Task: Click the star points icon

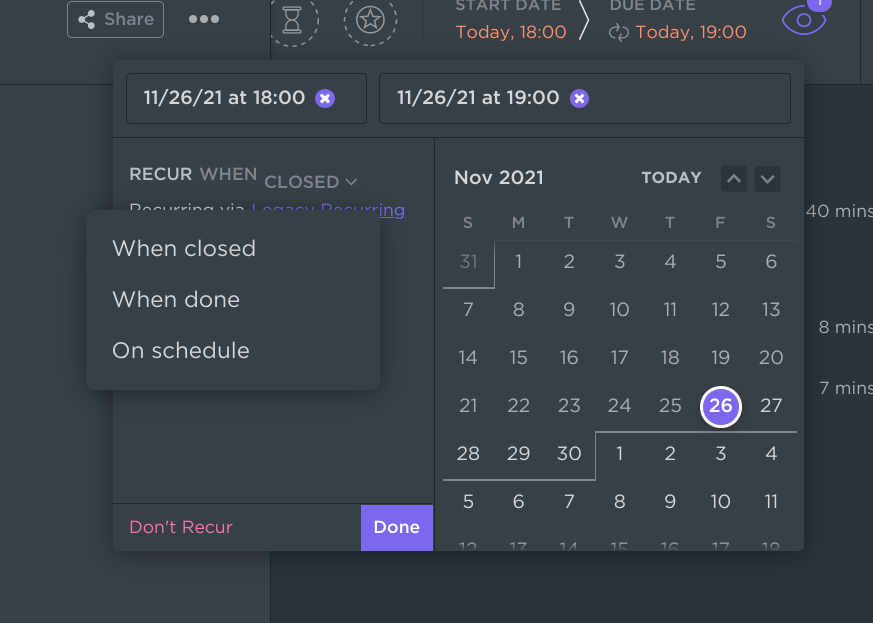Action: coord(370,20)
